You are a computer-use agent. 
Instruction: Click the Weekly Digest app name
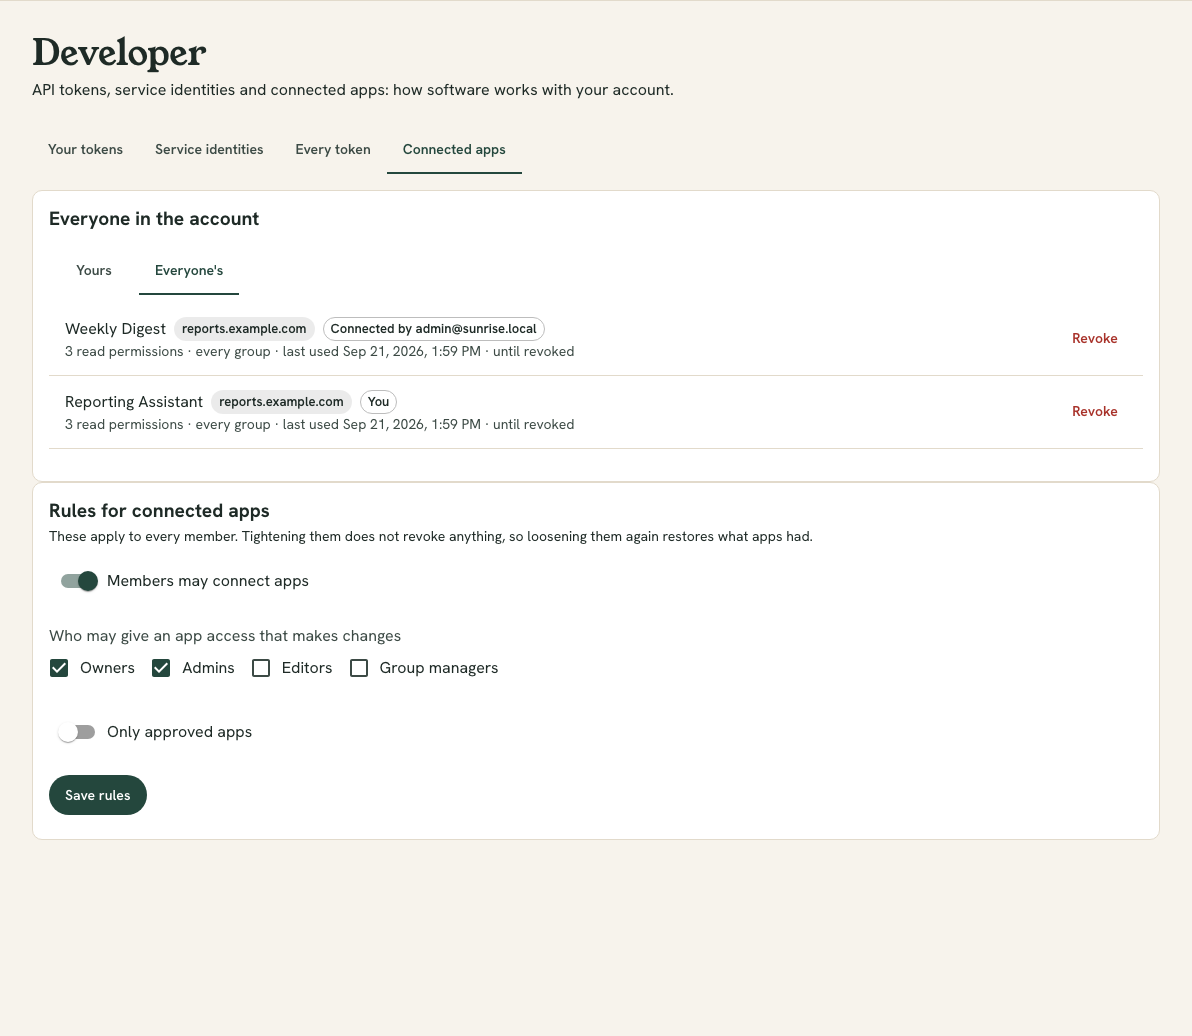point(116,329)
